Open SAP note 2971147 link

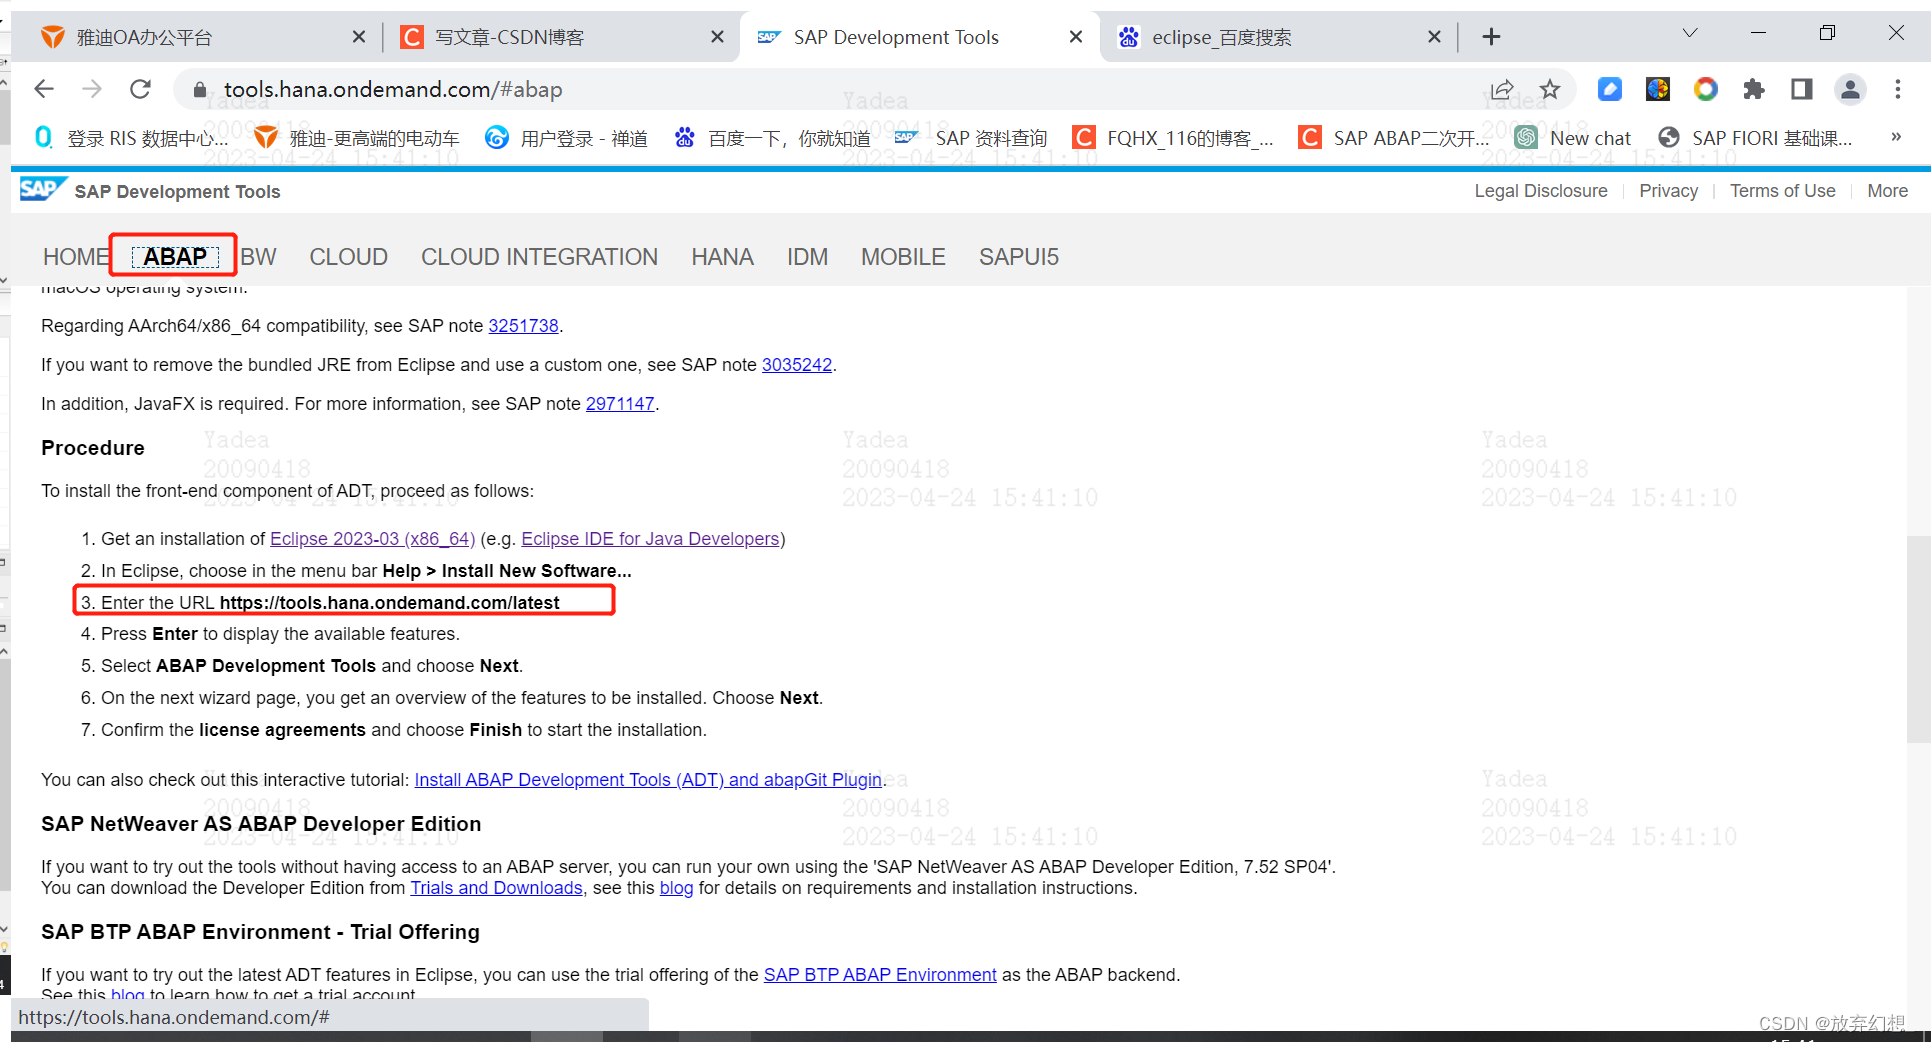[x=620, y=404]
